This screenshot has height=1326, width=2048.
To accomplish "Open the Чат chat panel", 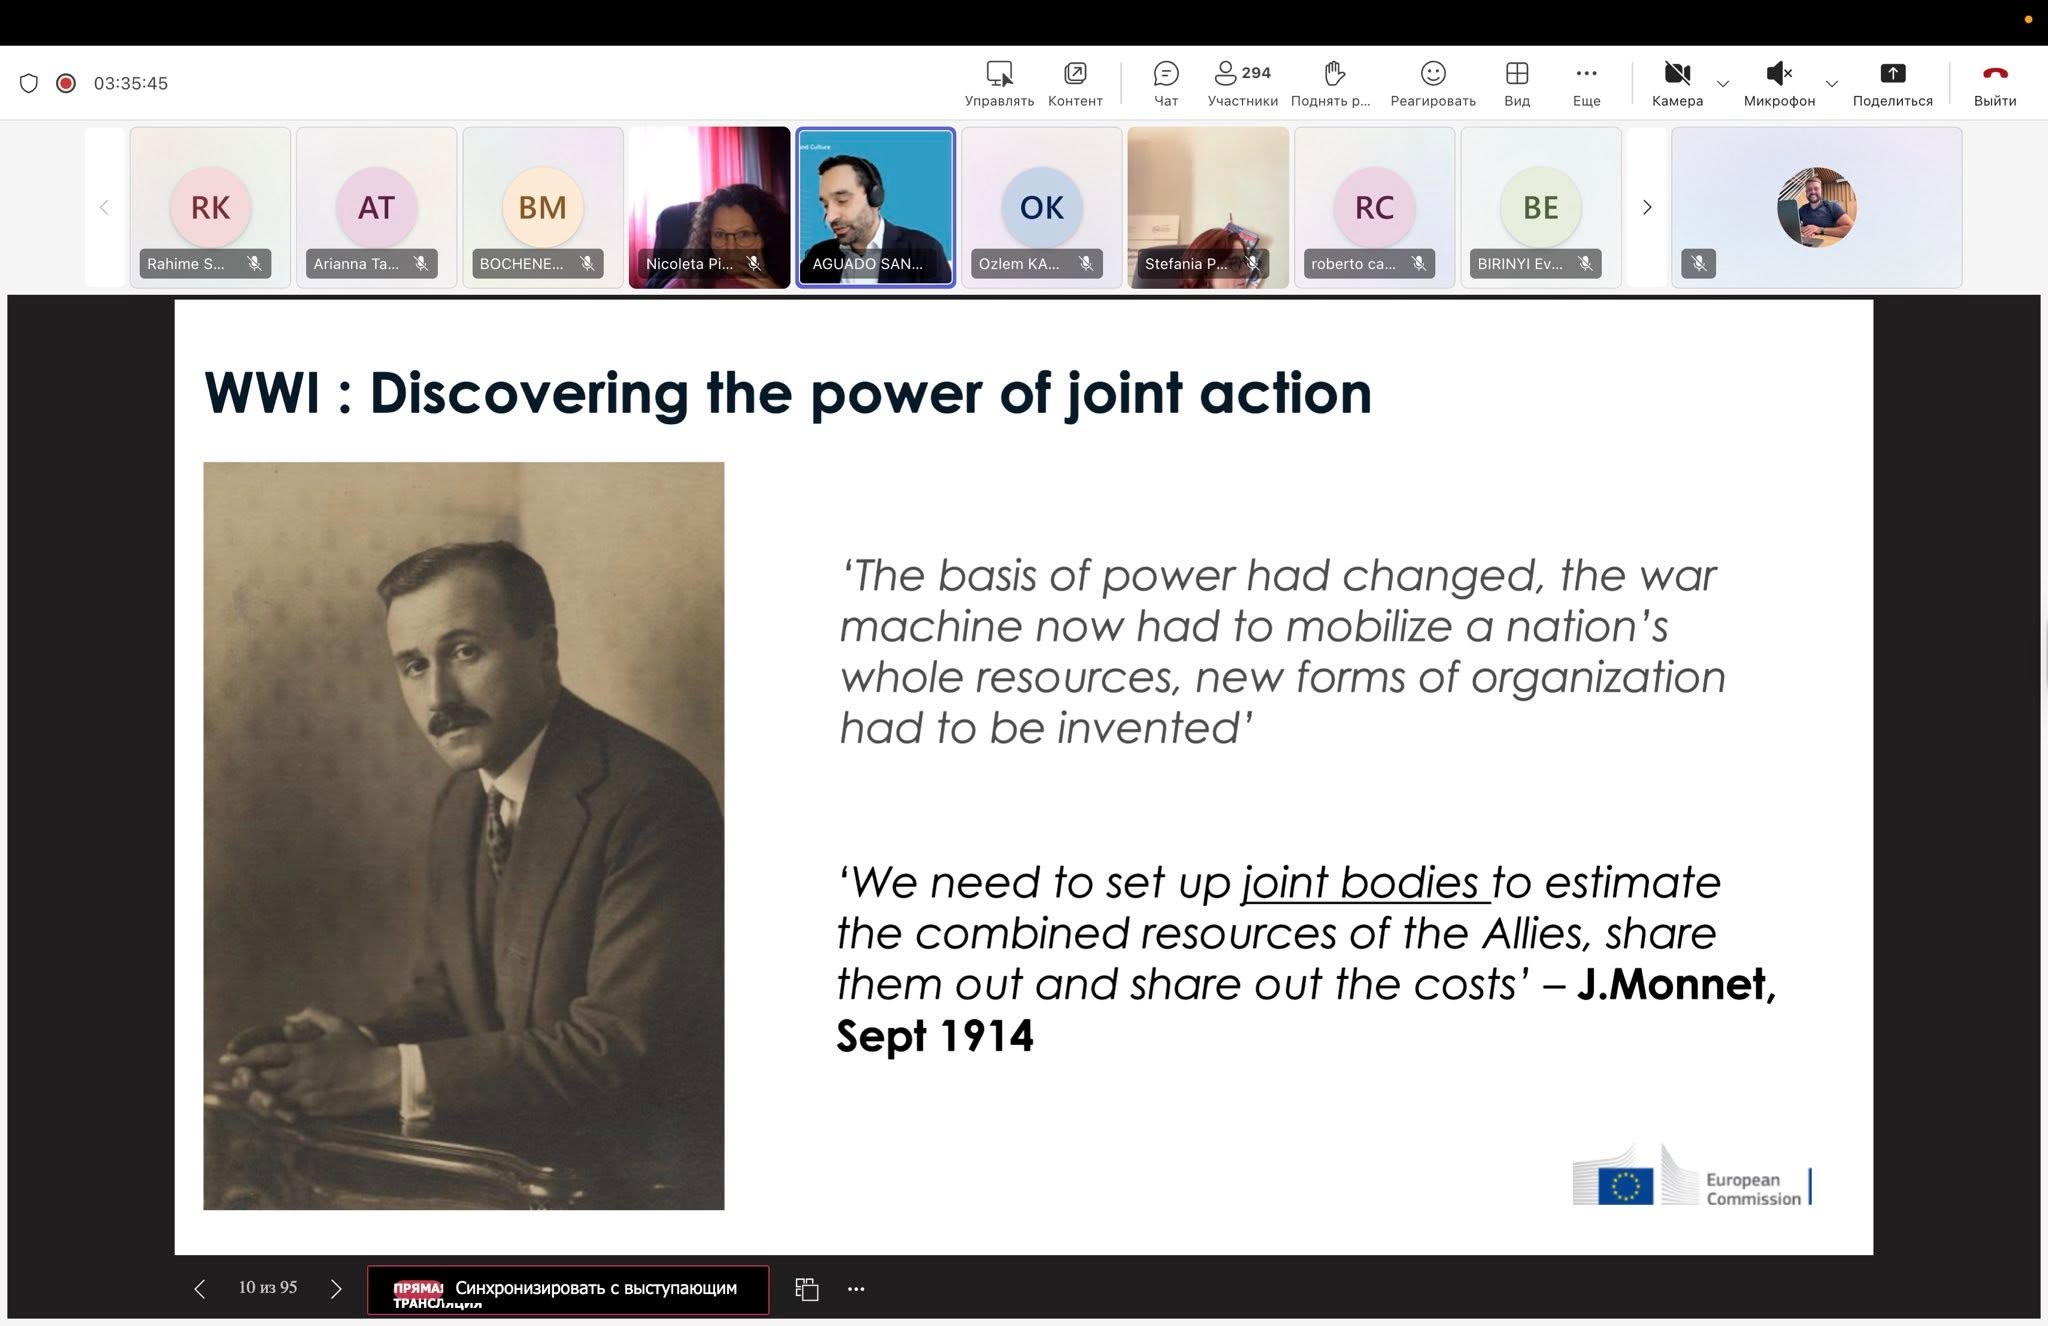I will pyautogui.click(x=1166, y=84).
